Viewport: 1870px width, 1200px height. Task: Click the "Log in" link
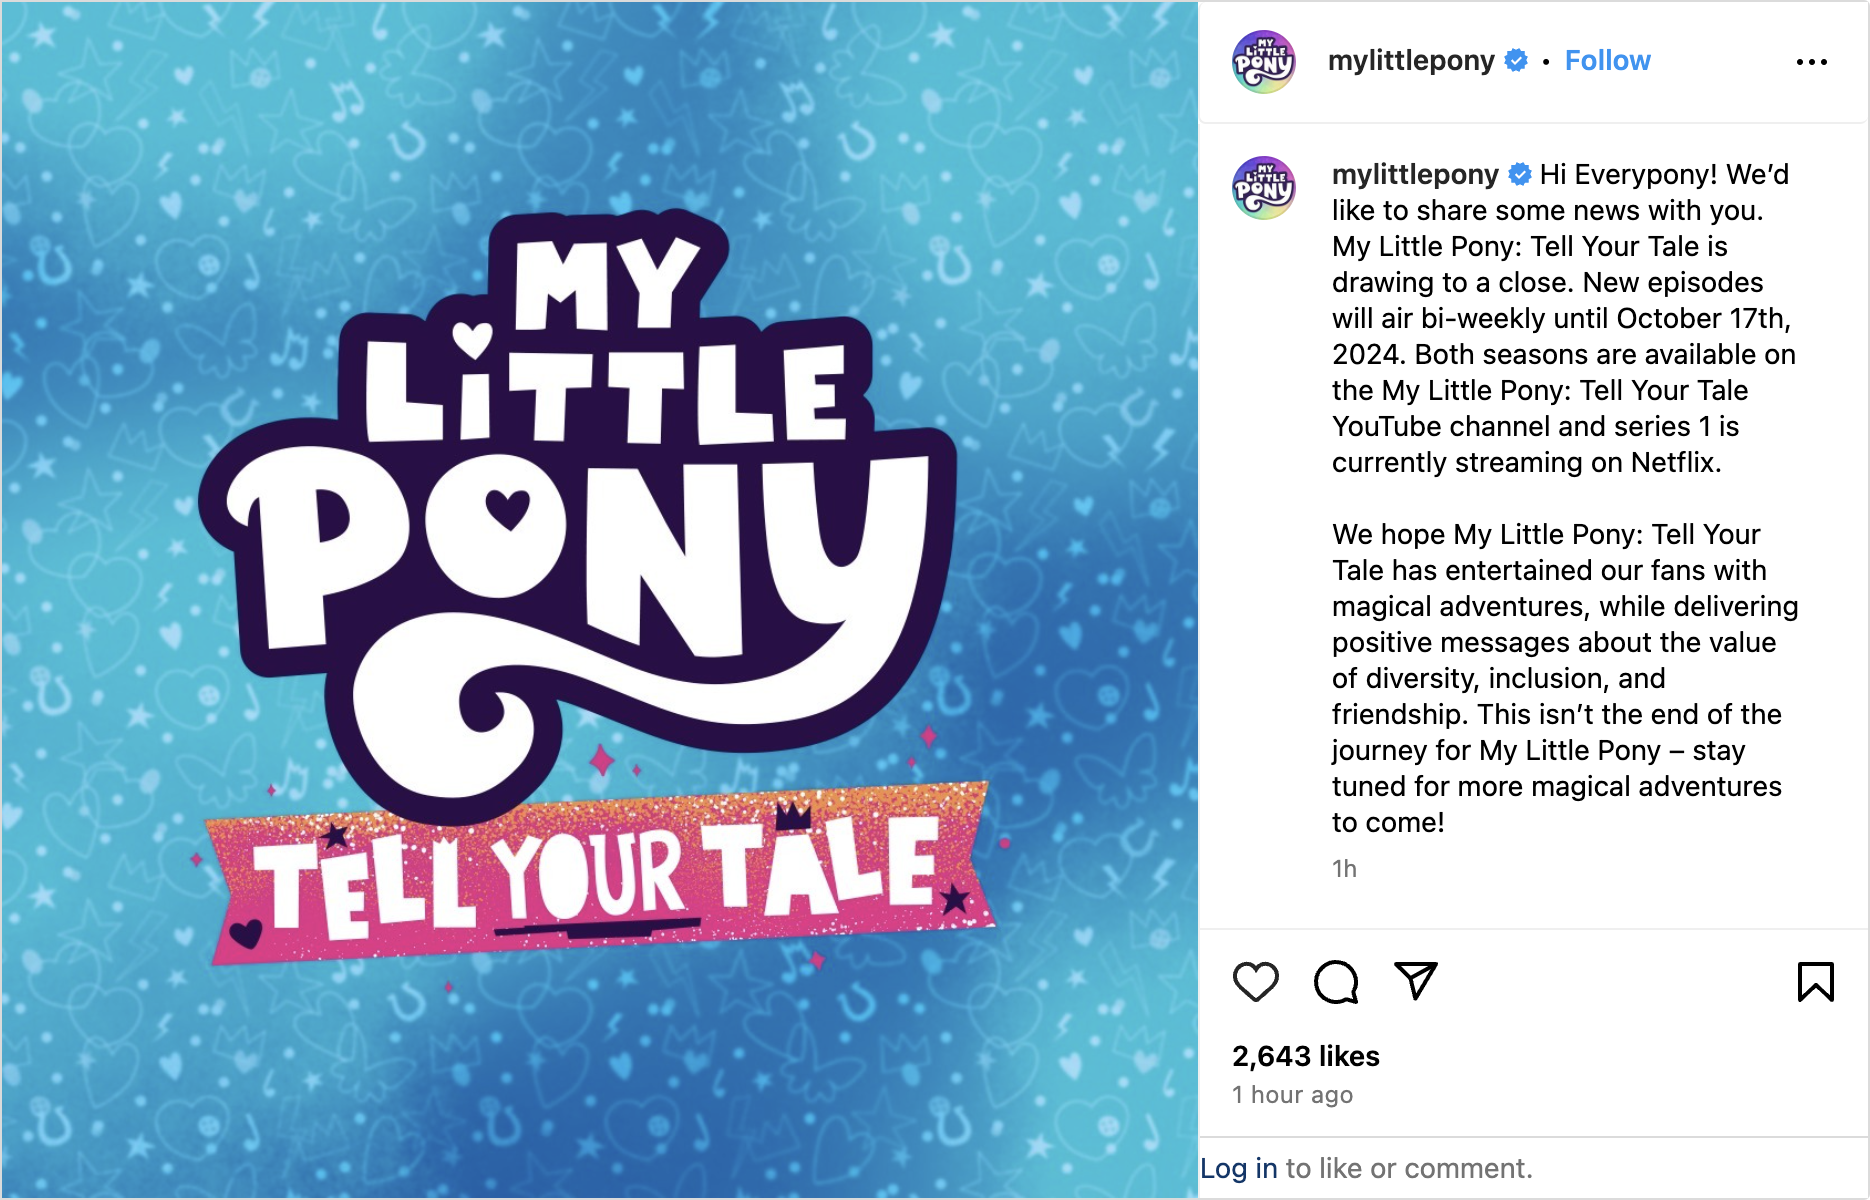(x=1238, y=1168)
